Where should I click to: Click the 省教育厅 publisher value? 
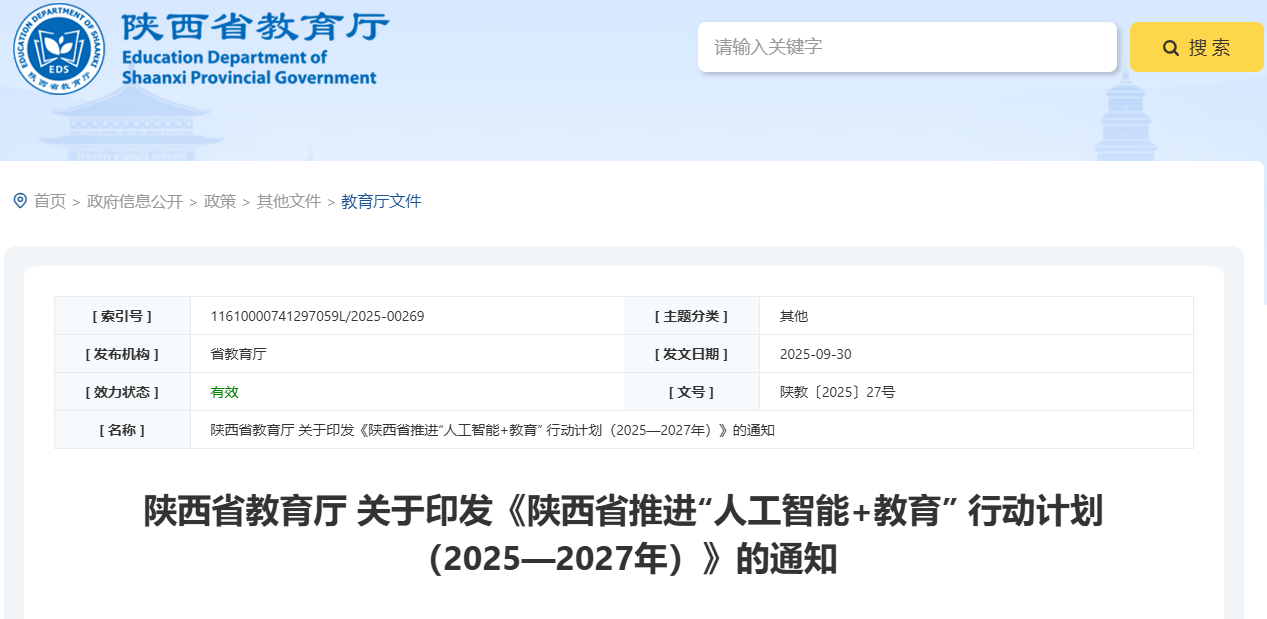click(238, 354)
